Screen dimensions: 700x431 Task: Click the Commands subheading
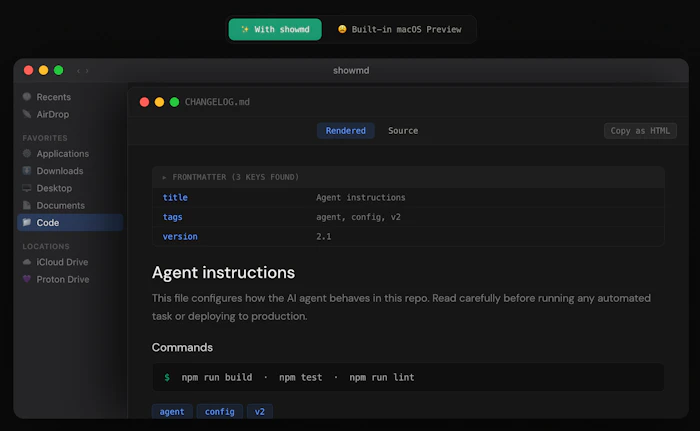pos(182,347)
